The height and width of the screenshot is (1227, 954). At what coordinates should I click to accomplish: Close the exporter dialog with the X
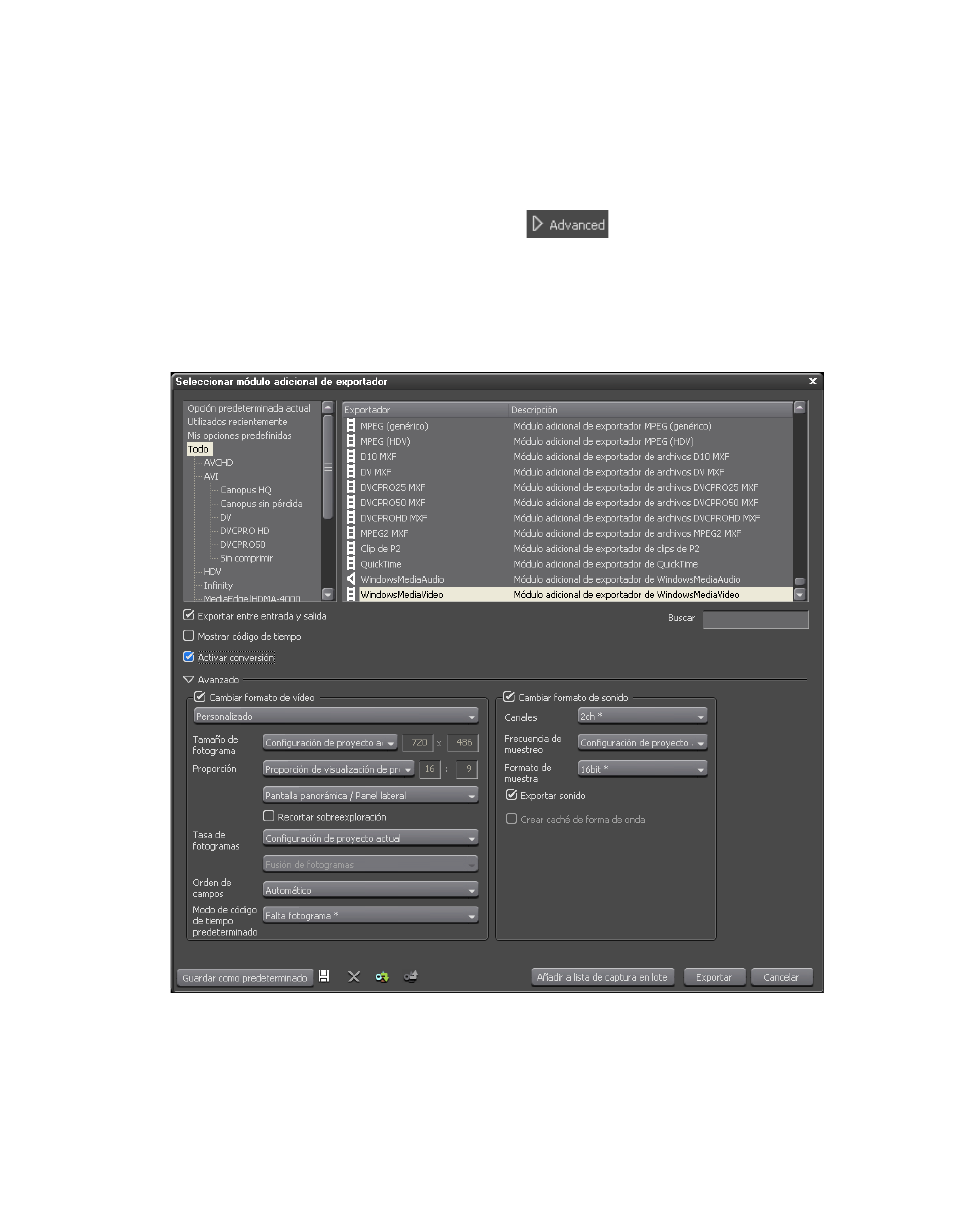pos(812,381)
